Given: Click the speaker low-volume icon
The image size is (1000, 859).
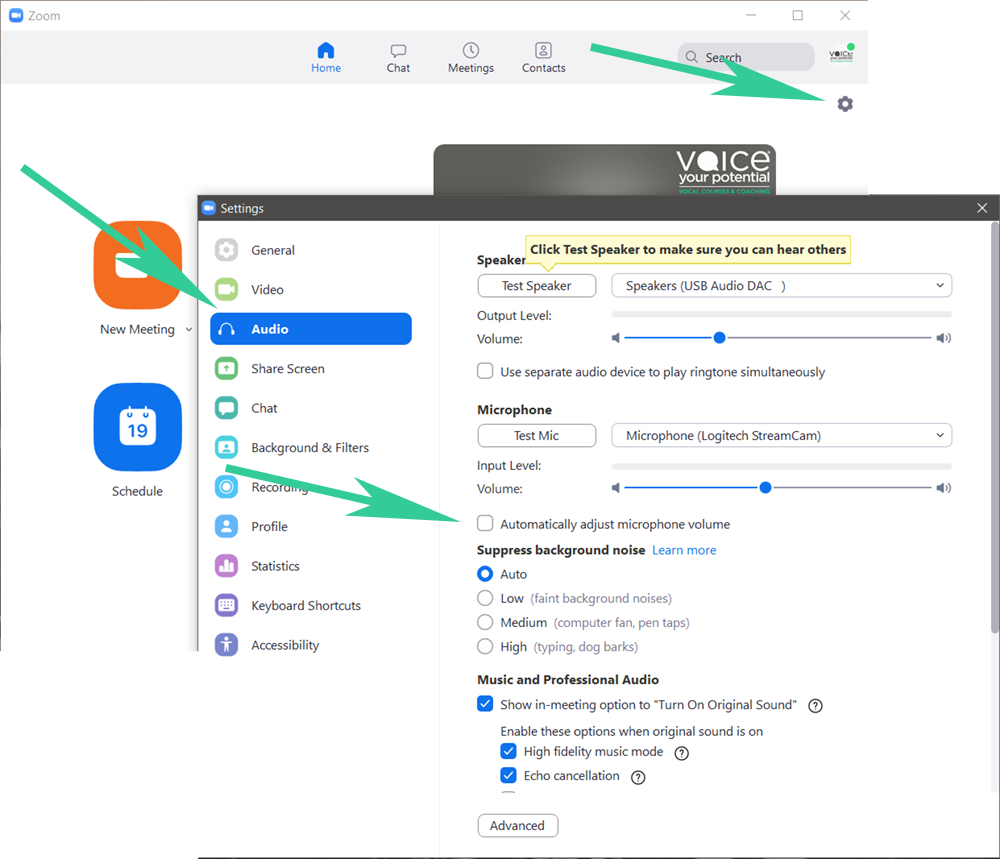Looking at the screenshot, I should [615, 338].
